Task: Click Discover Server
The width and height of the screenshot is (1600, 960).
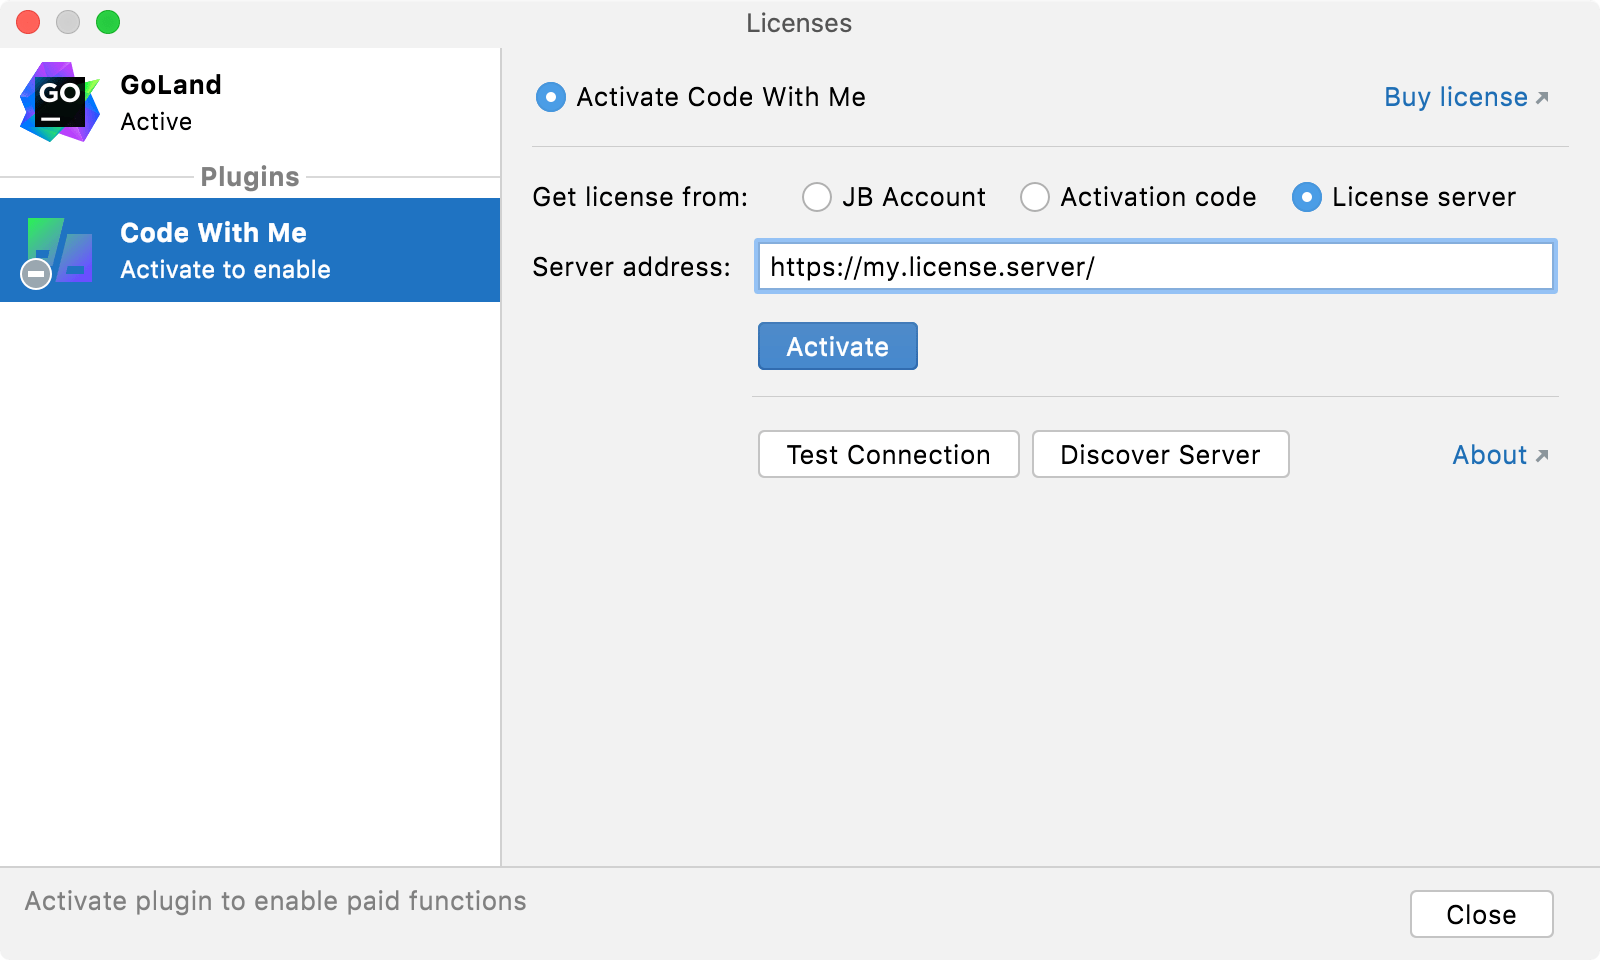Action: pyautogui.click(x=1160, y=454)
